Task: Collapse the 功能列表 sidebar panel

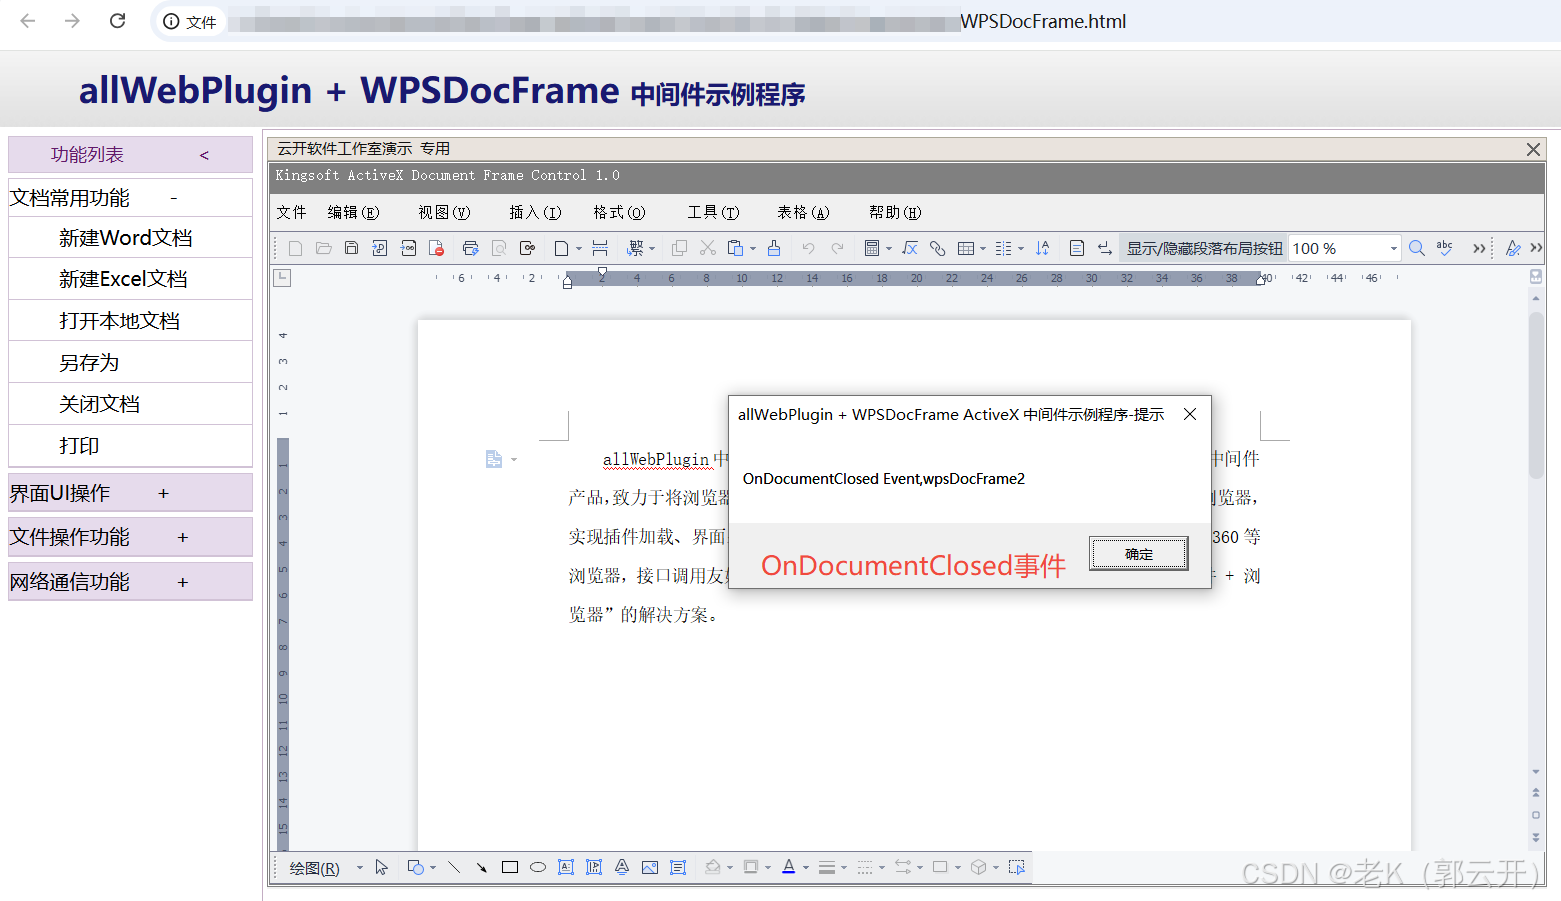Action: pyautogui.click(x=204, y=155)
